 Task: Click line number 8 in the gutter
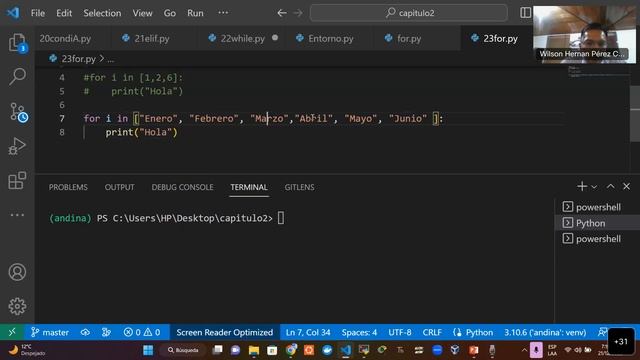click(x=62, y=132)
